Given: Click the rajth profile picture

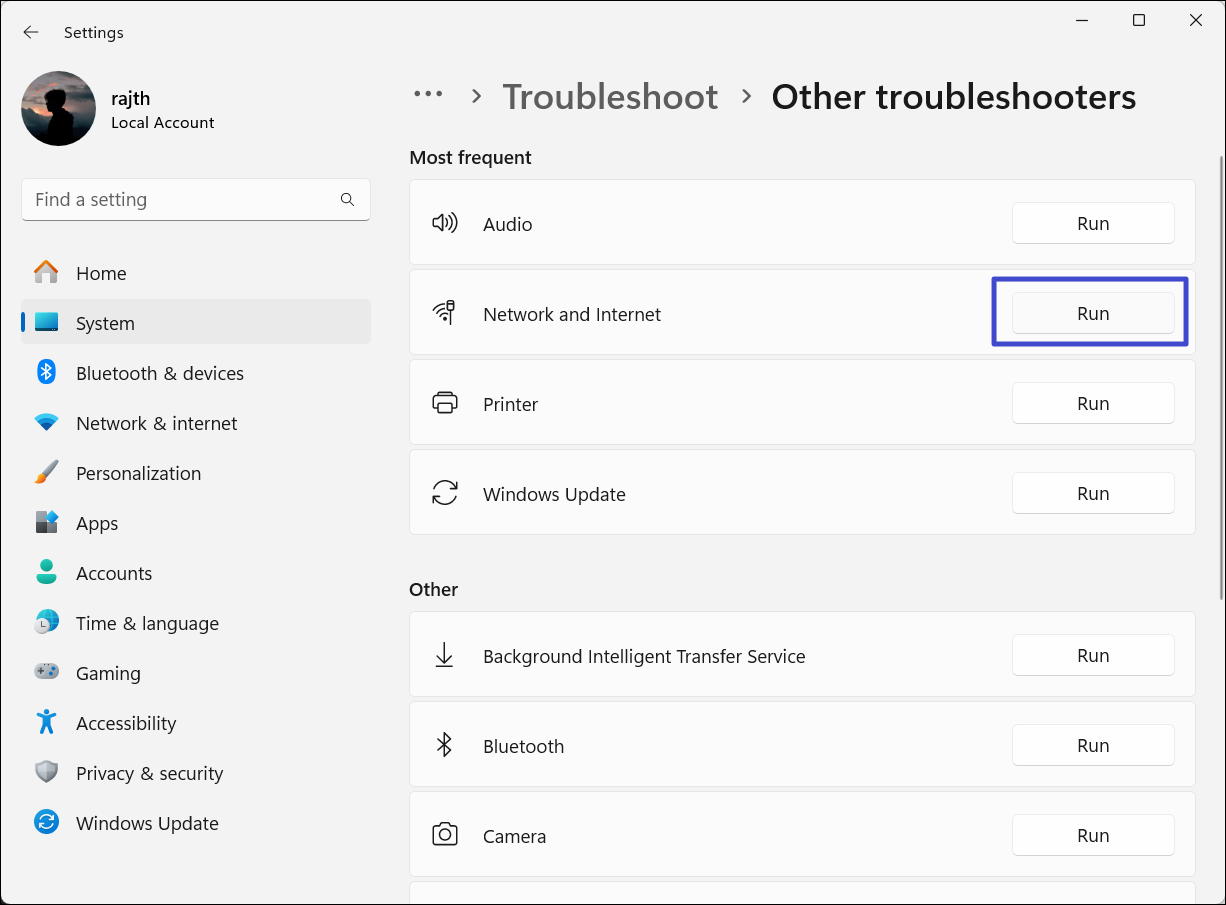Looking at the screenshot, I should click(58, 109).
